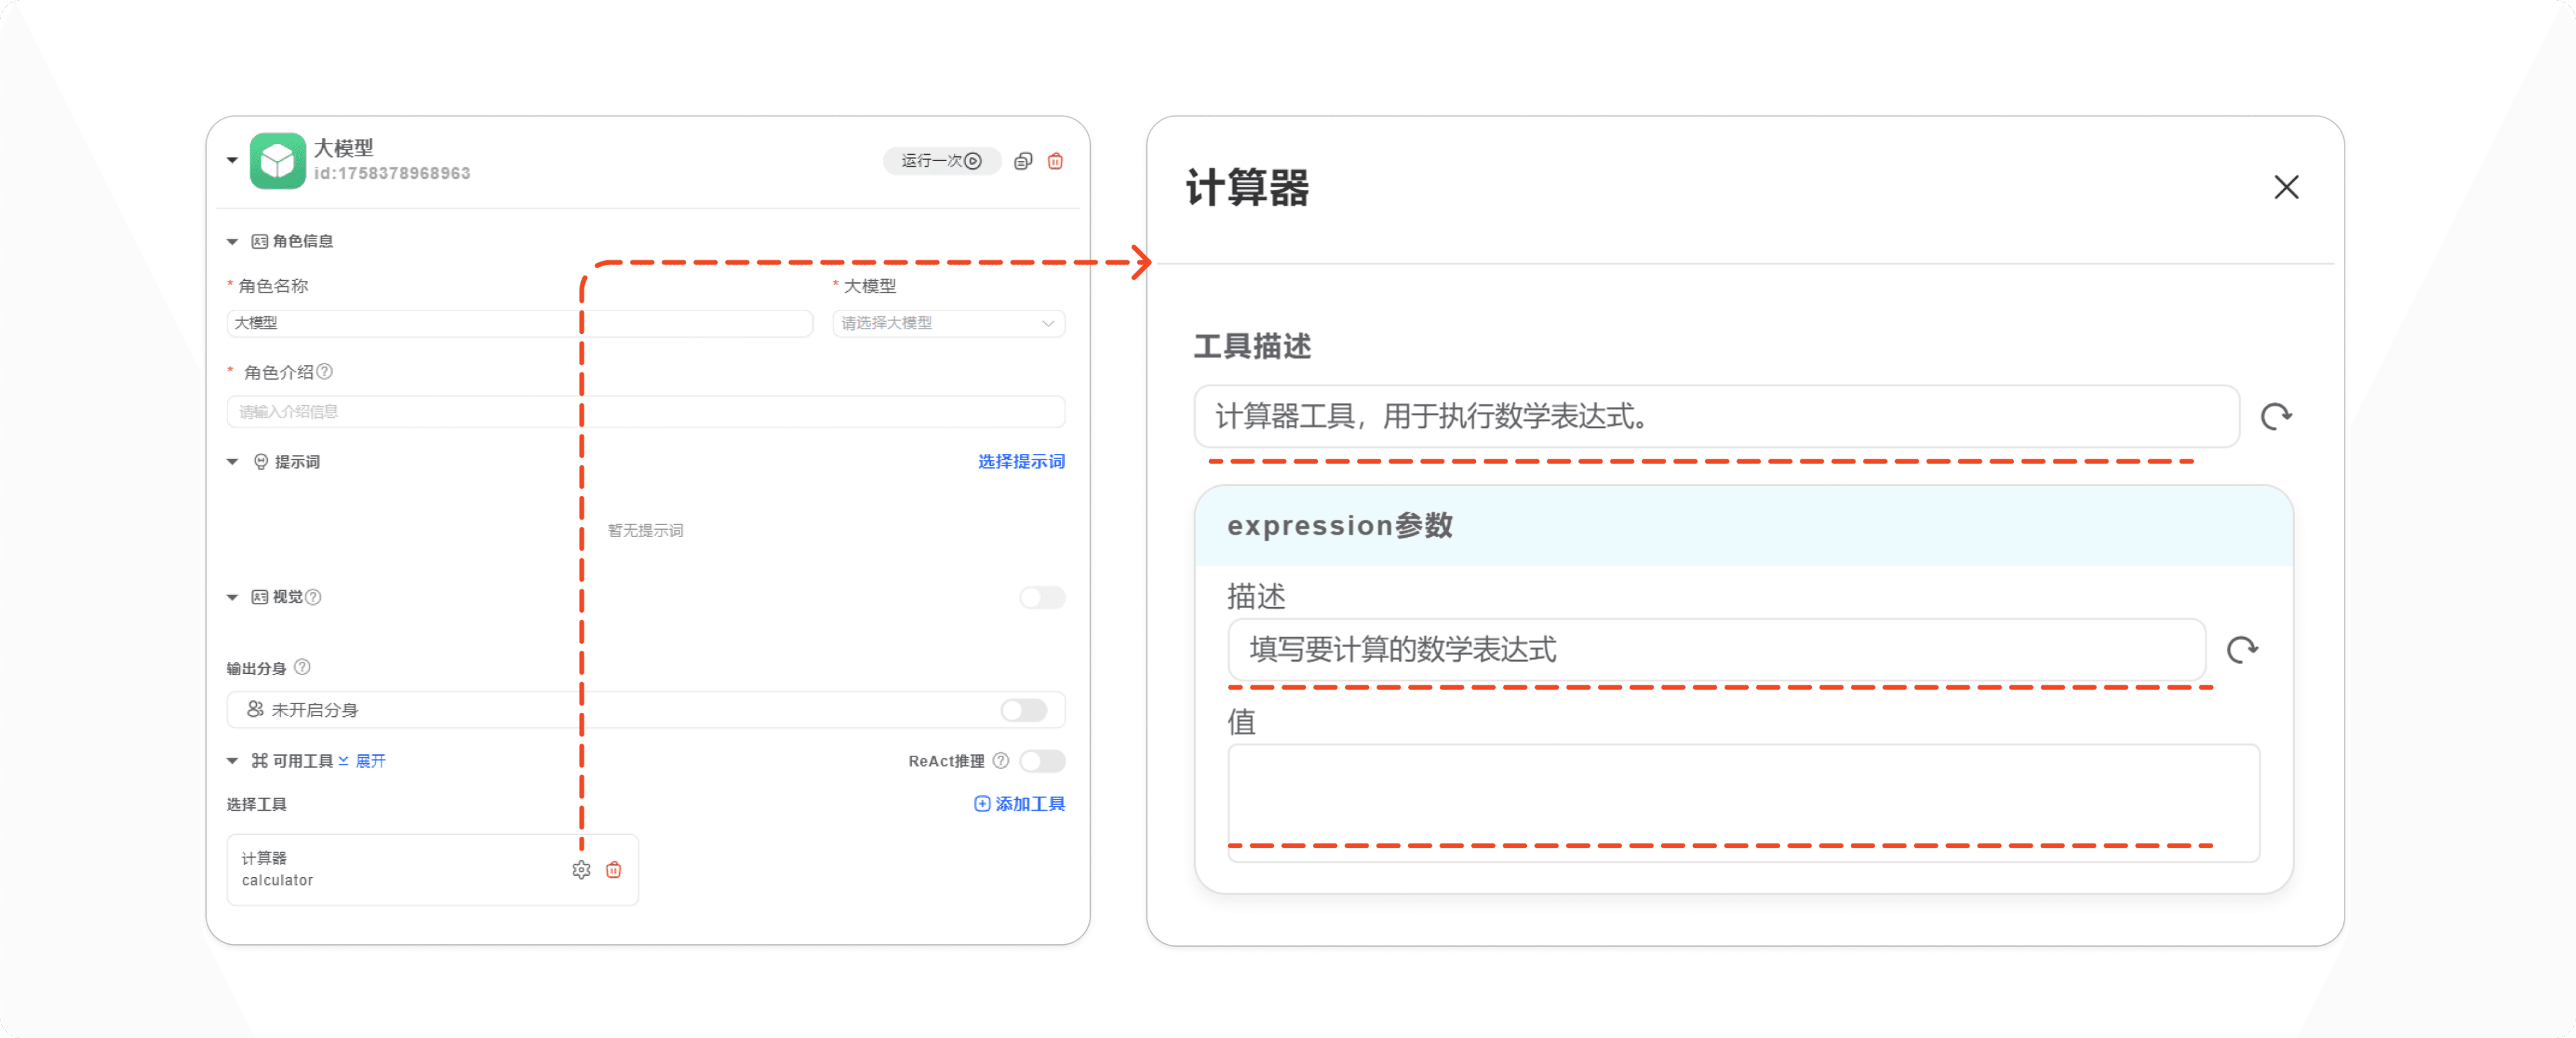Click the ReAct推理 help question icon
The image size is (2576, 1038).
(1001, 761)
